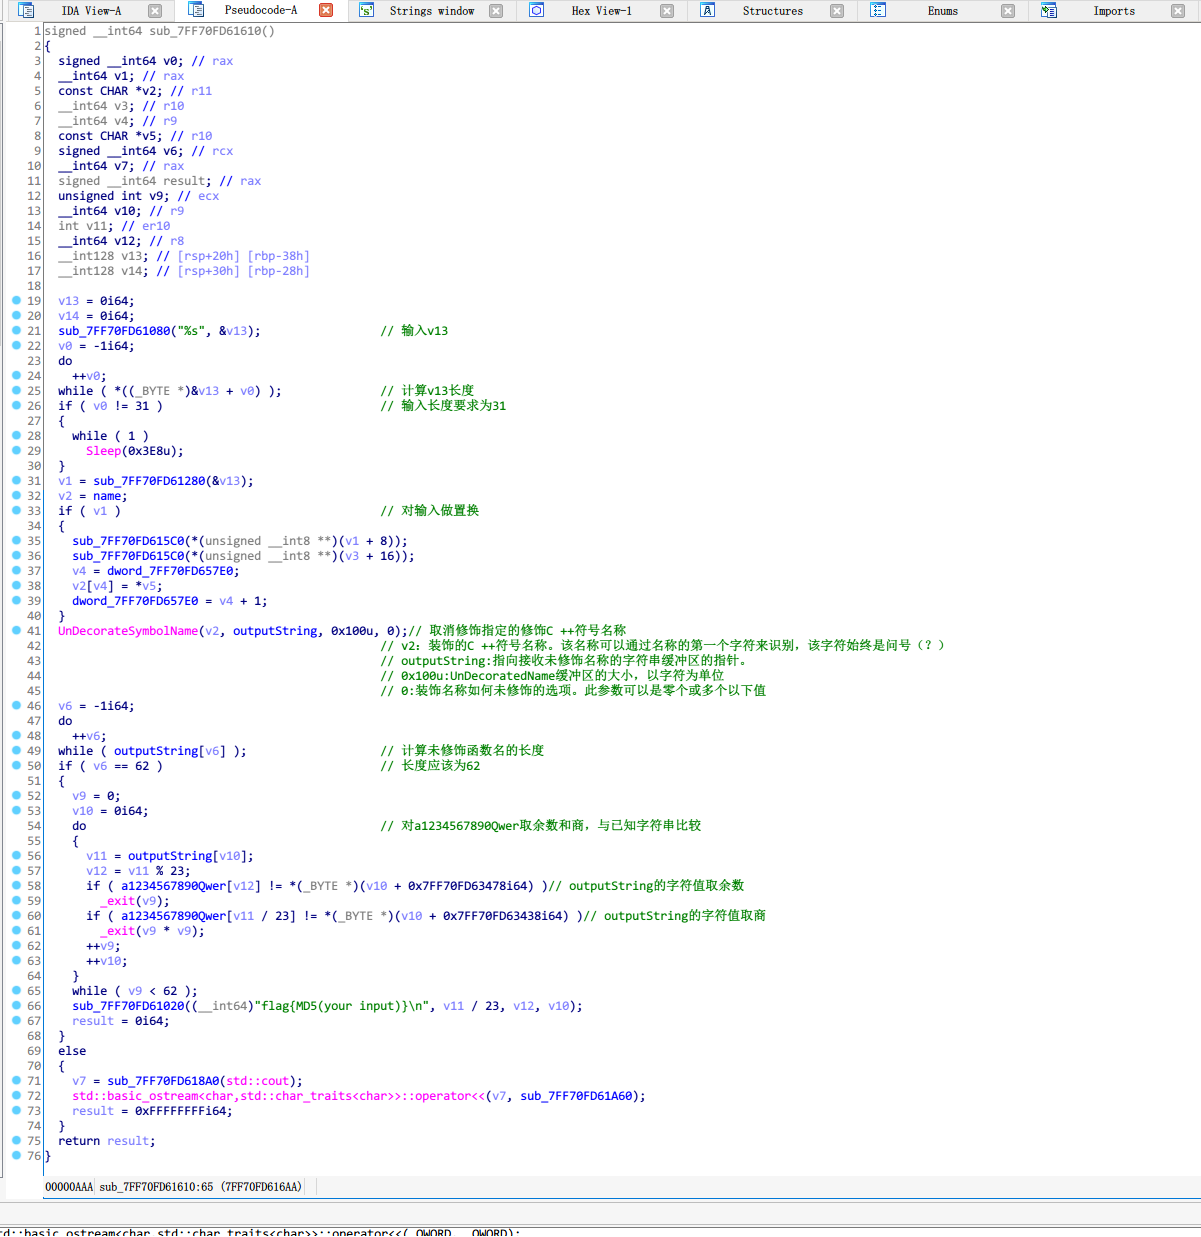Switch to the Enums tab
The height and width of the screenshot is (1237, 1201).
click(943, 11)
